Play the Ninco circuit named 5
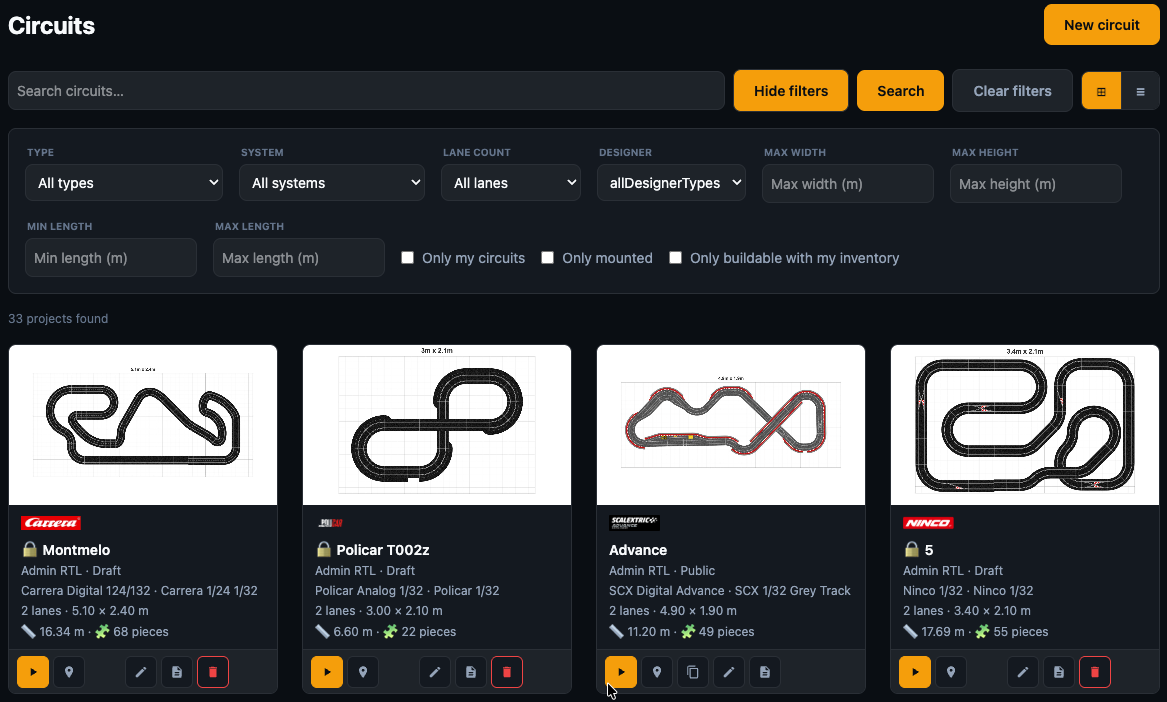The height and width of the screenshot is (702, 1167). point(915,672)
